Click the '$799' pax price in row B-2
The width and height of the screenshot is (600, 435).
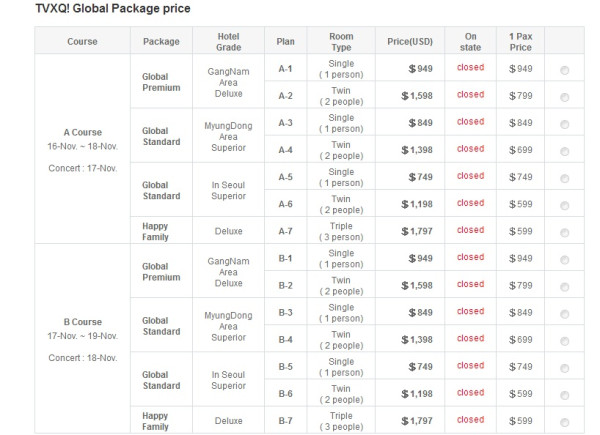coord(520,285)
